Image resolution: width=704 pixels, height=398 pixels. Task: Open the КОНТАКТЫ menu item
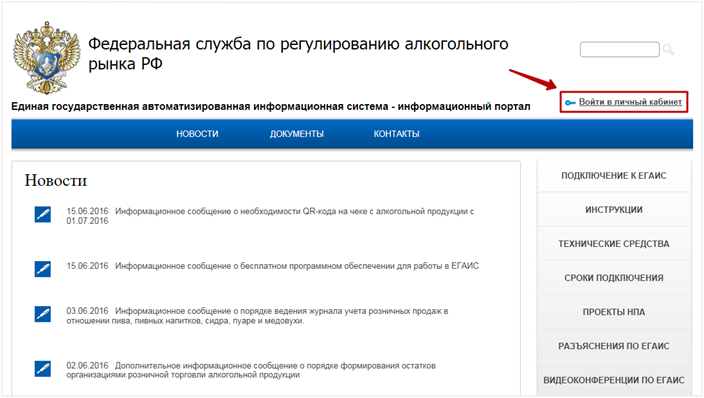[x=396, y=134]
